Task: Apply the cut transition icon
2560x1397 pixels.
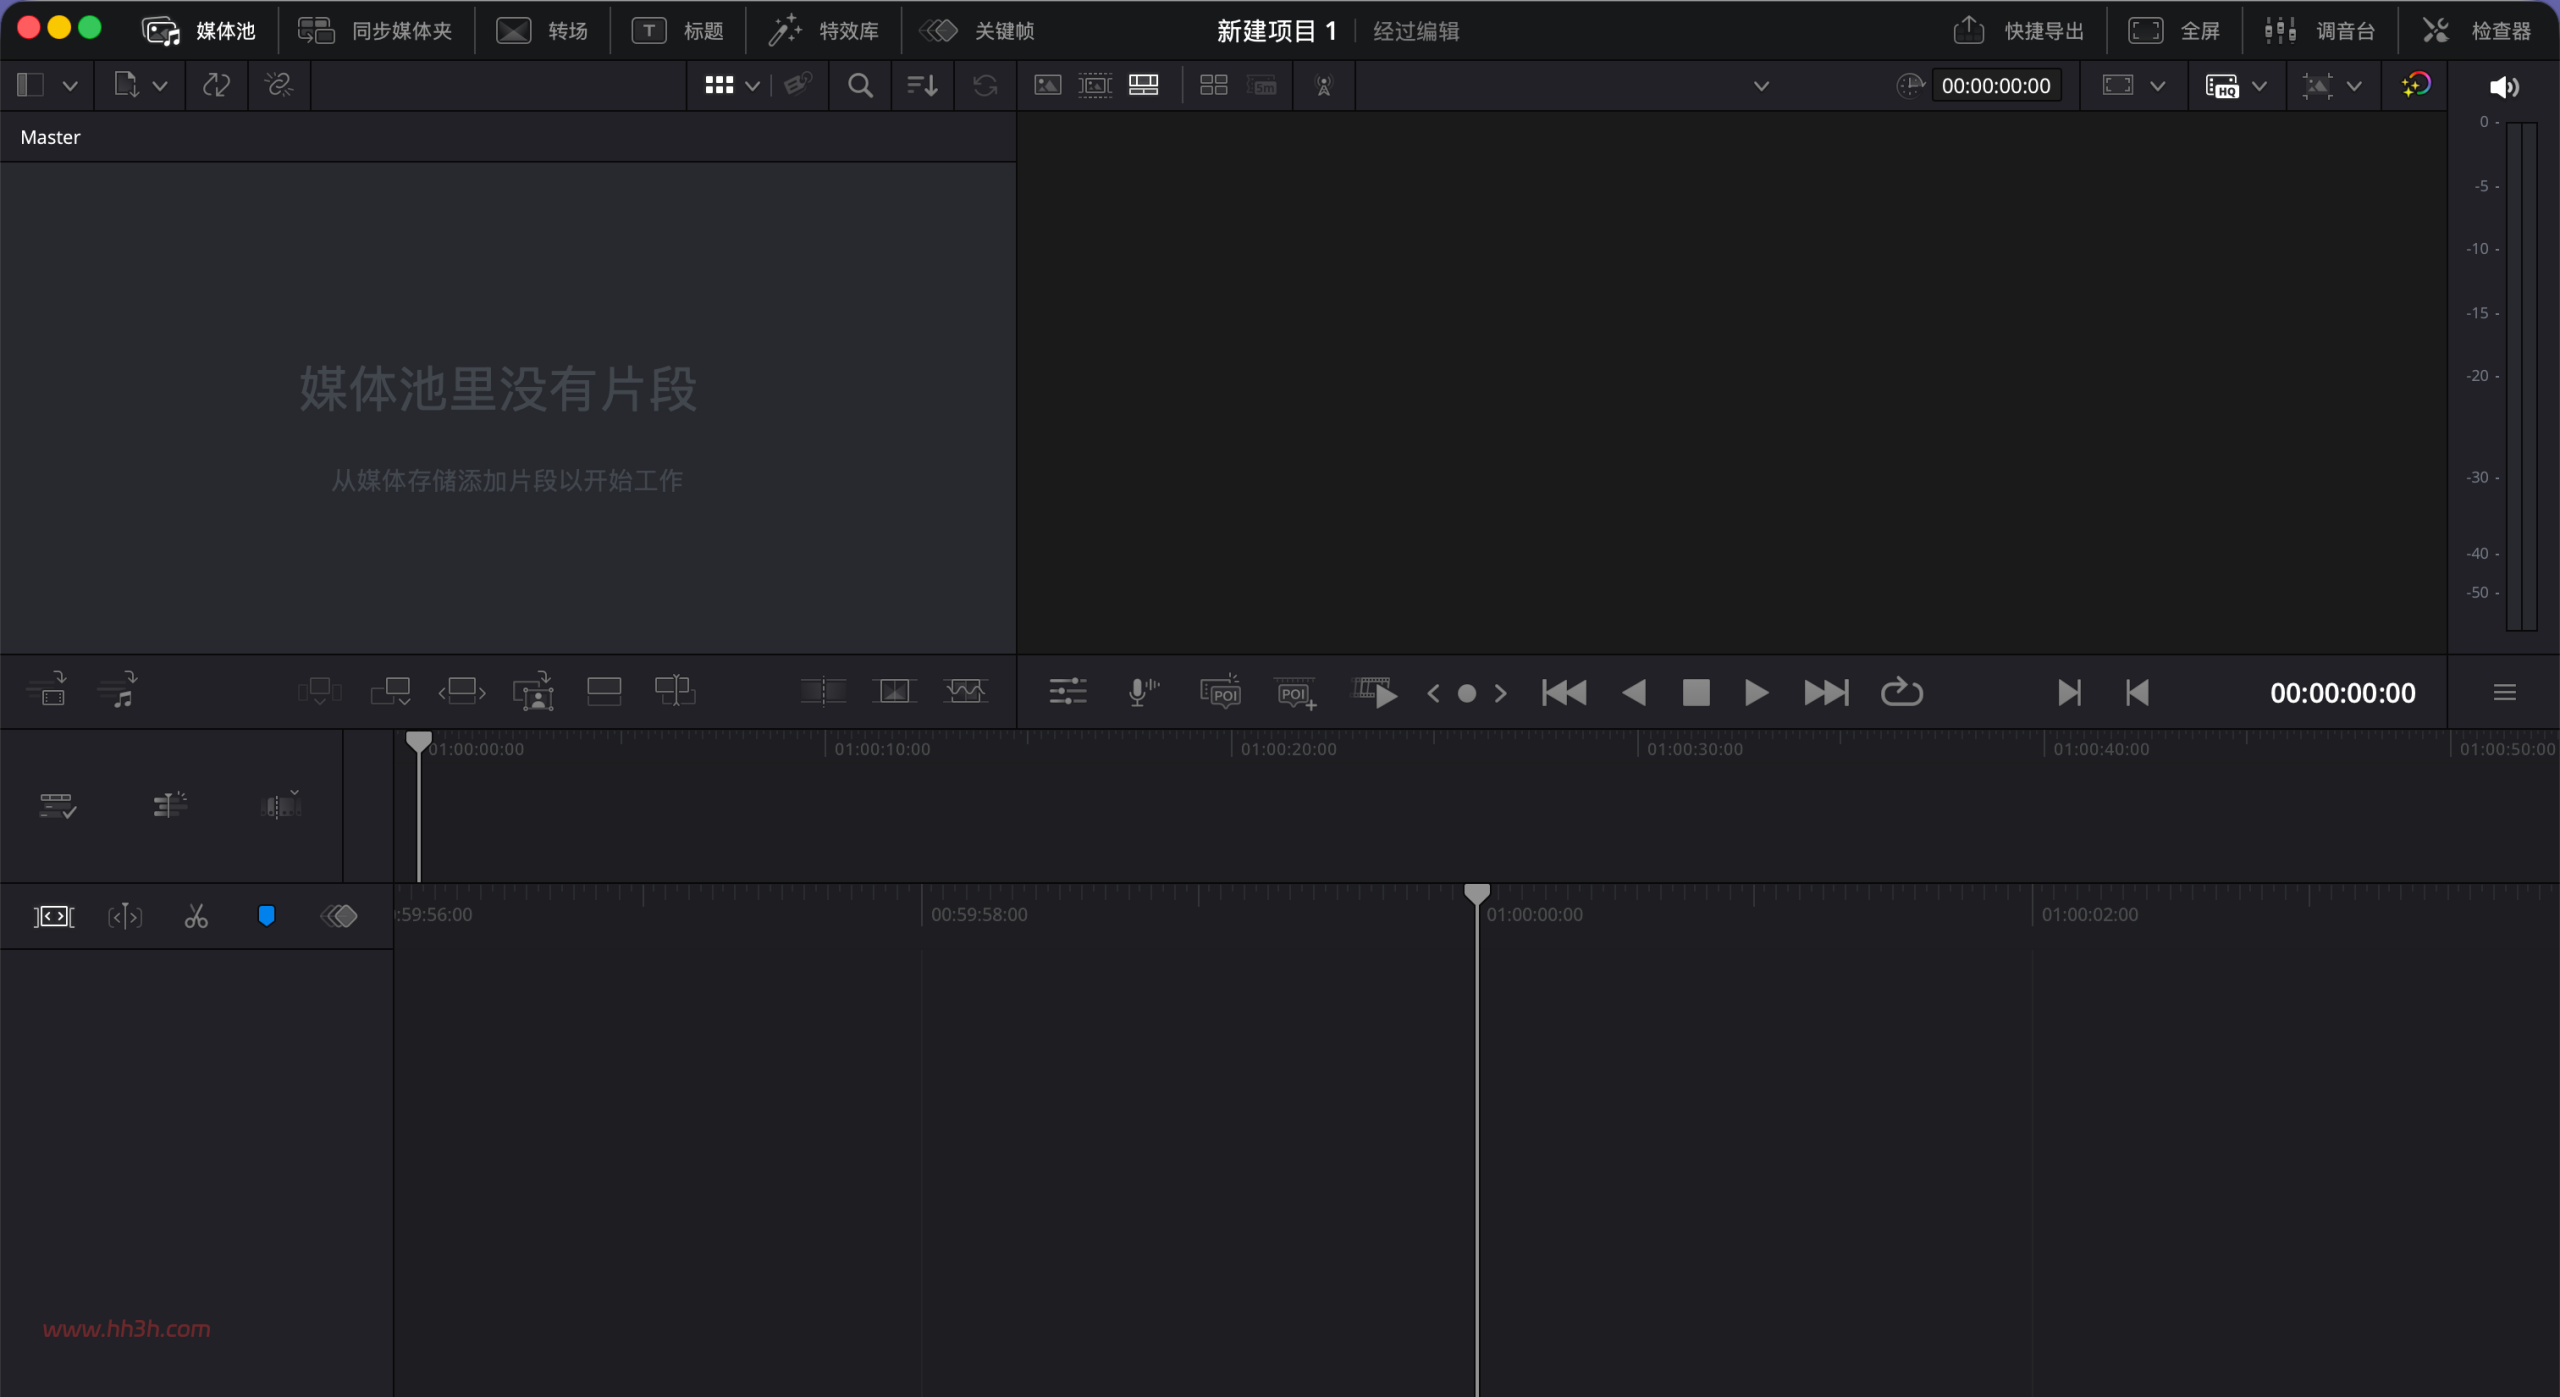Action: coord(823,691)
